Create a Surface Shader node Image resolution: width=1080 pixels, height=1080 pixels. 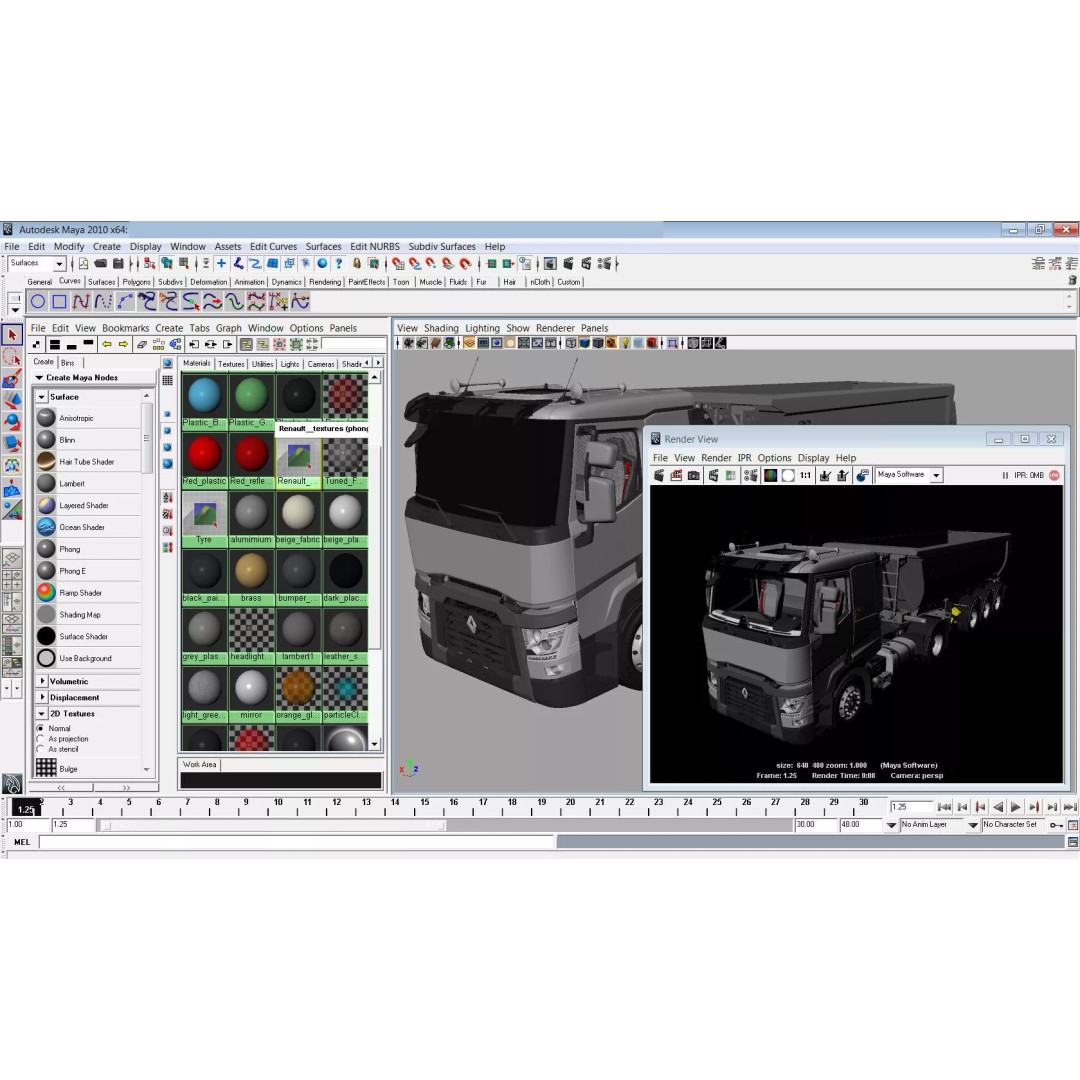pos(88,636)
